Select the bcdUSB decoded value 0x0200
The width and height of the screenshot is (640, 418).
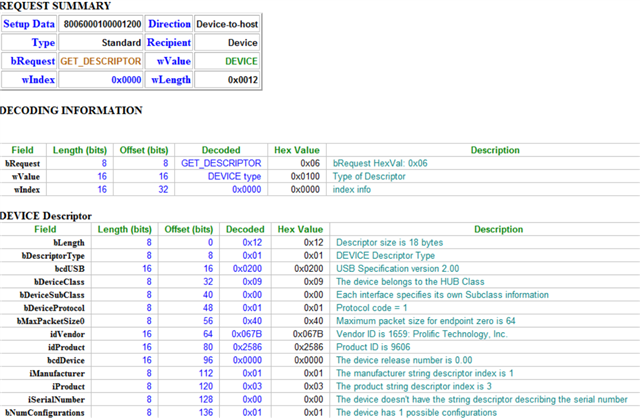tap(247, 269)
